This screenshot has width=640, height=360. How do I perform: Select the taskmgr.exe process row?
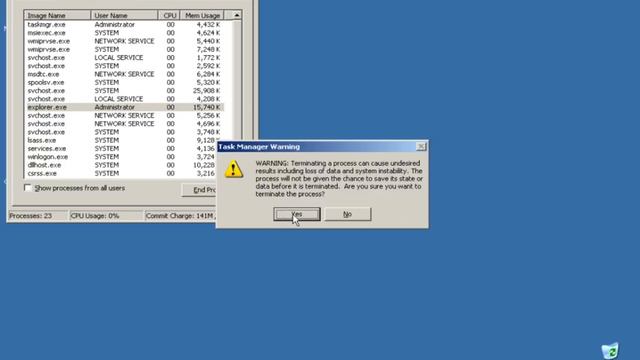(x=124, y=24)
